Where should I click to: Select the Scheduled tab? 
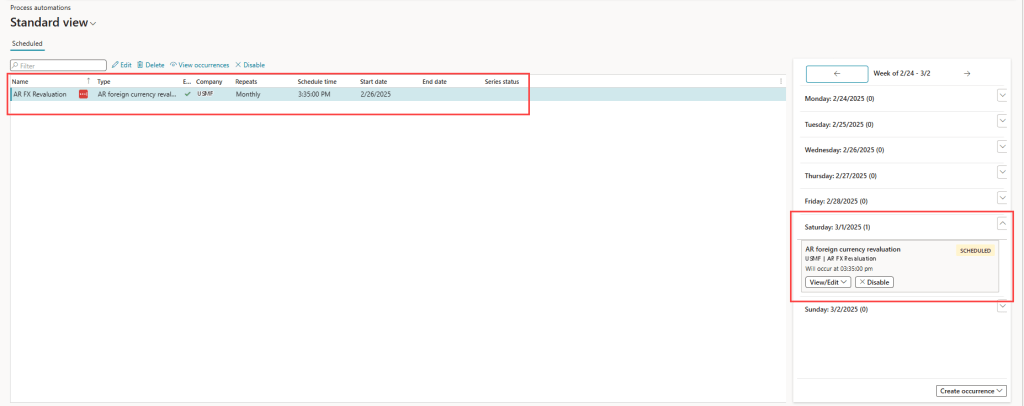(27, 44)
